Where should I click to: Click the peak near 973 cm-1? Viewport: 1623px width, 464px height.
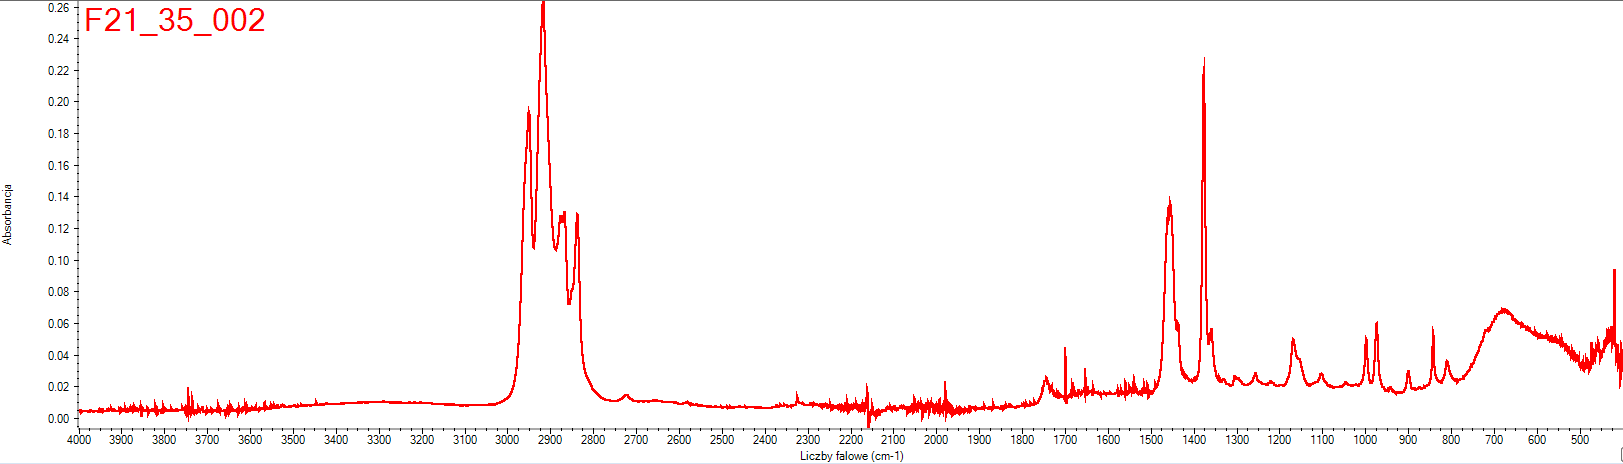1377,323
